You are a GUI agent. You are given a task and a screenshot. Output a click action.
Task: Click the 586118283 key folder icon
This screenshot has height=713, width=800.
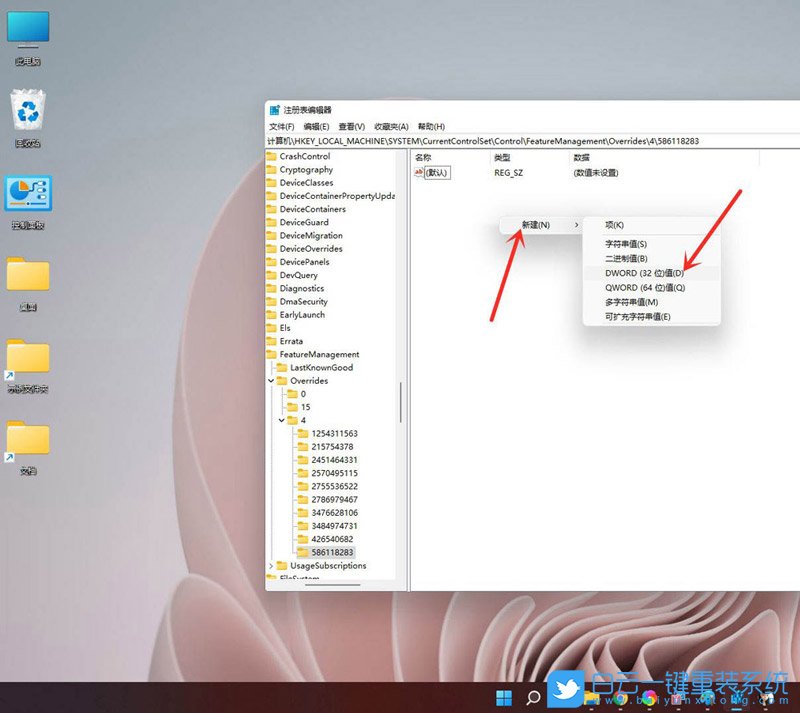pyautogui.click(x=303, y=552)
